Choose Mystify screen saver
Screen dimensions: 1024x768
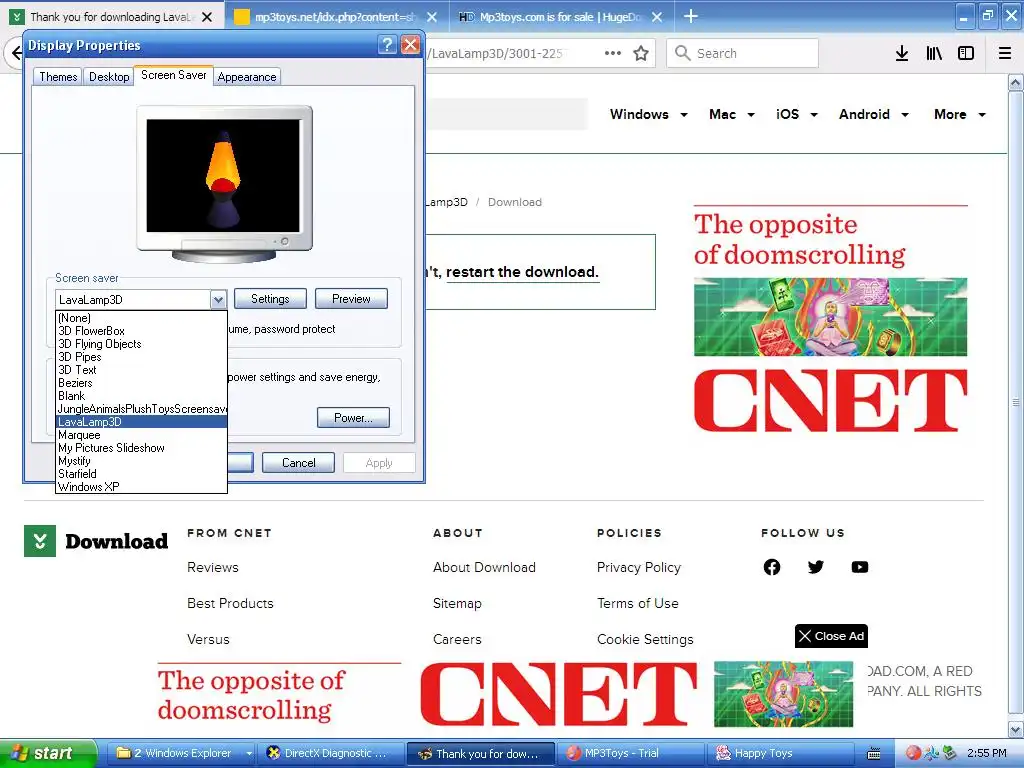point(141,461)
